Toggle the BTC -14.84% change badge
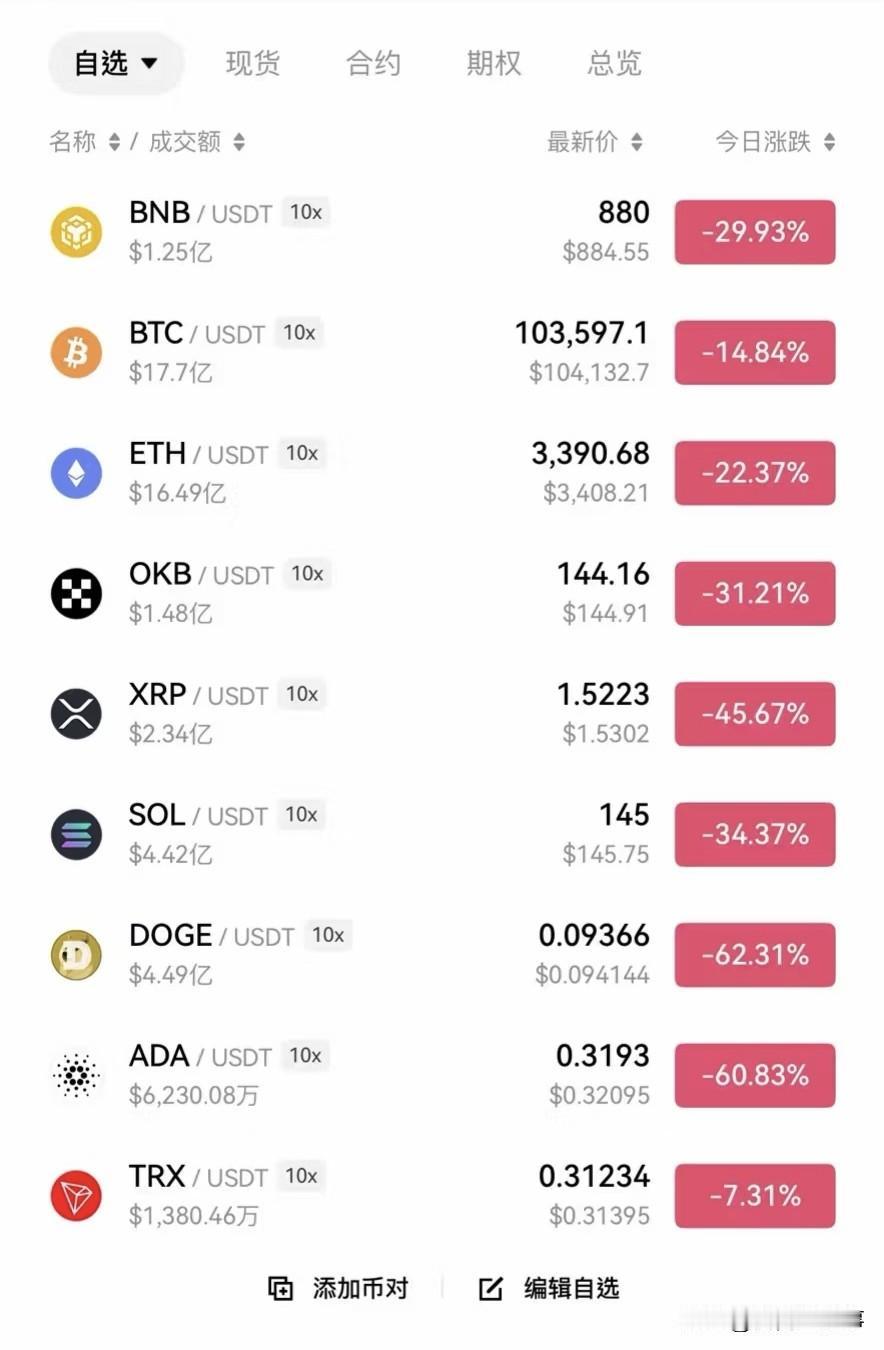Screen dimensions: 884x1350 (x=754, y=352)
